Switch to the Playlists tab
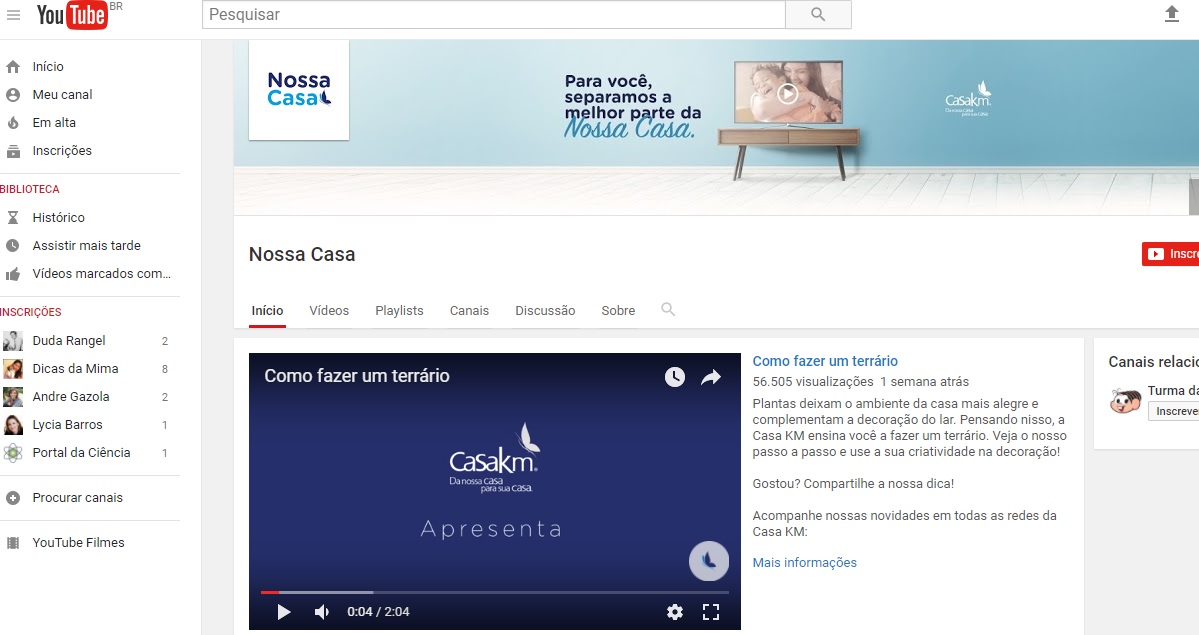 coord(399,311)
